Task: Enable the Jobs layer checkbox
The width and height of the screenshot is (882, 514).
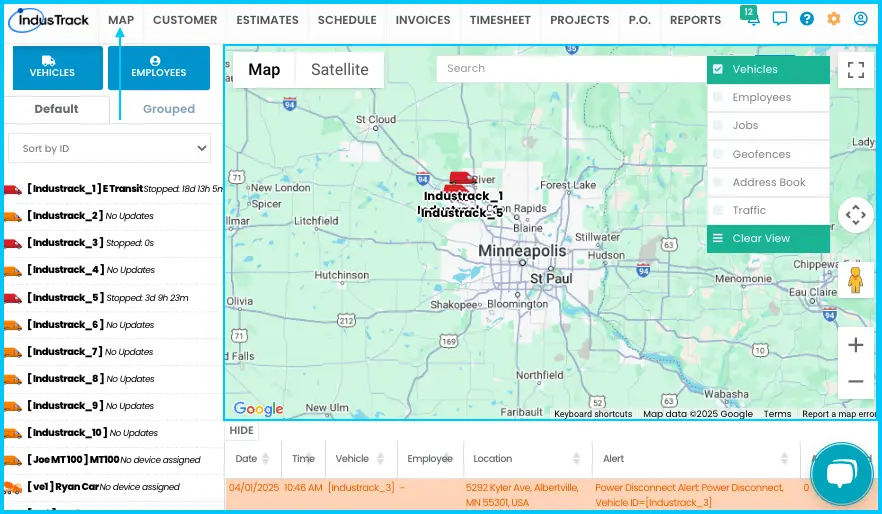Action: [718, 125]
